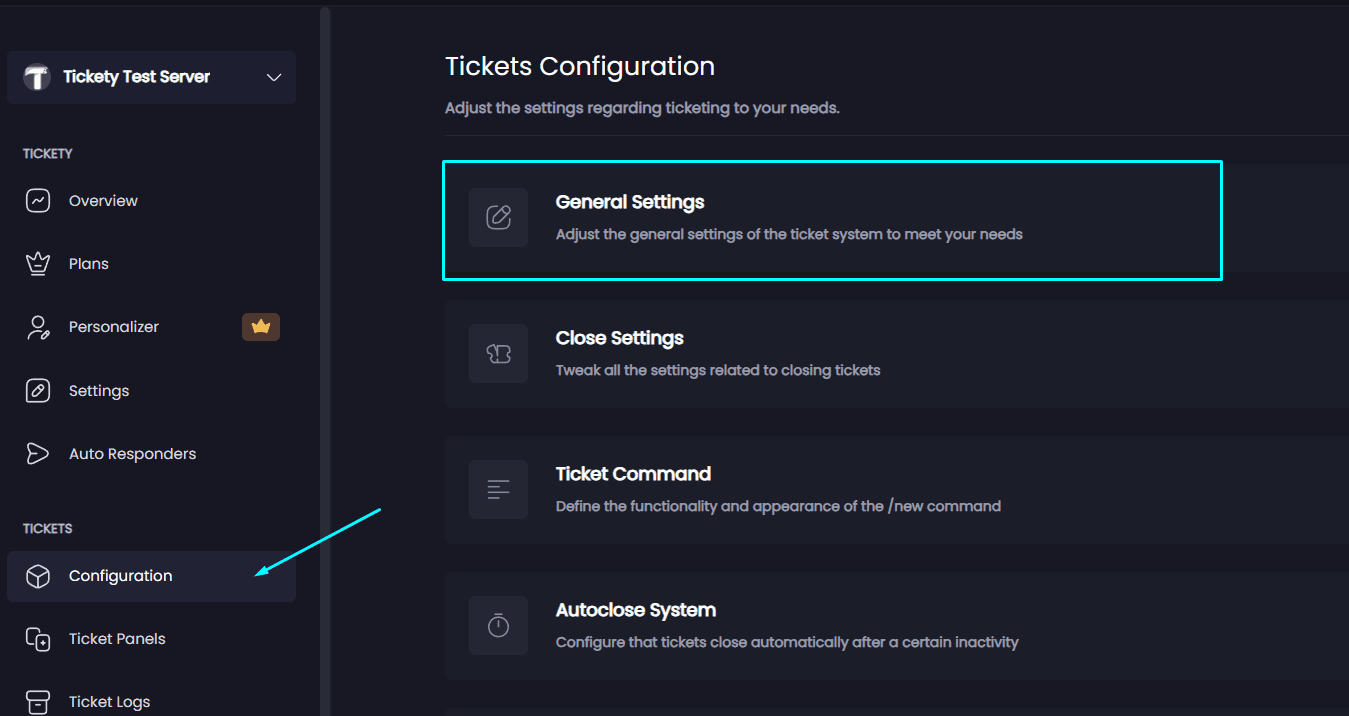
Task: Select the Configuration cube icon
Action: pos(37,576)
